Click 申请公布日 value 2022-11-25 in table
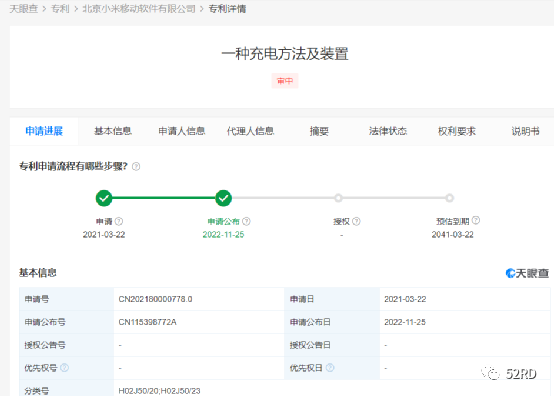 [x=405, y=322]
